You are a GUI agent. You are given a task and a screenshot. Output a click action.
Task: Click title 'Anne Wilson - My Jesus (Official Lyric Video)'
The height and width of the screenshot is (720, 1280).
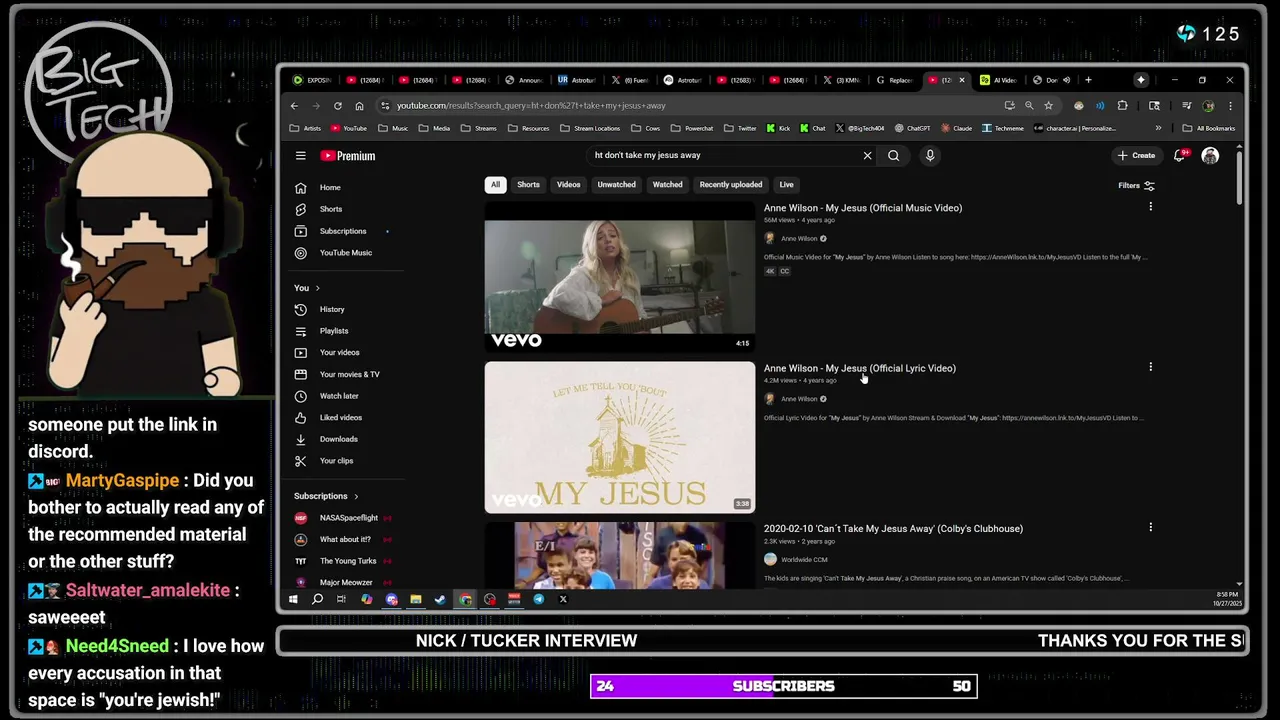[860, 368]
